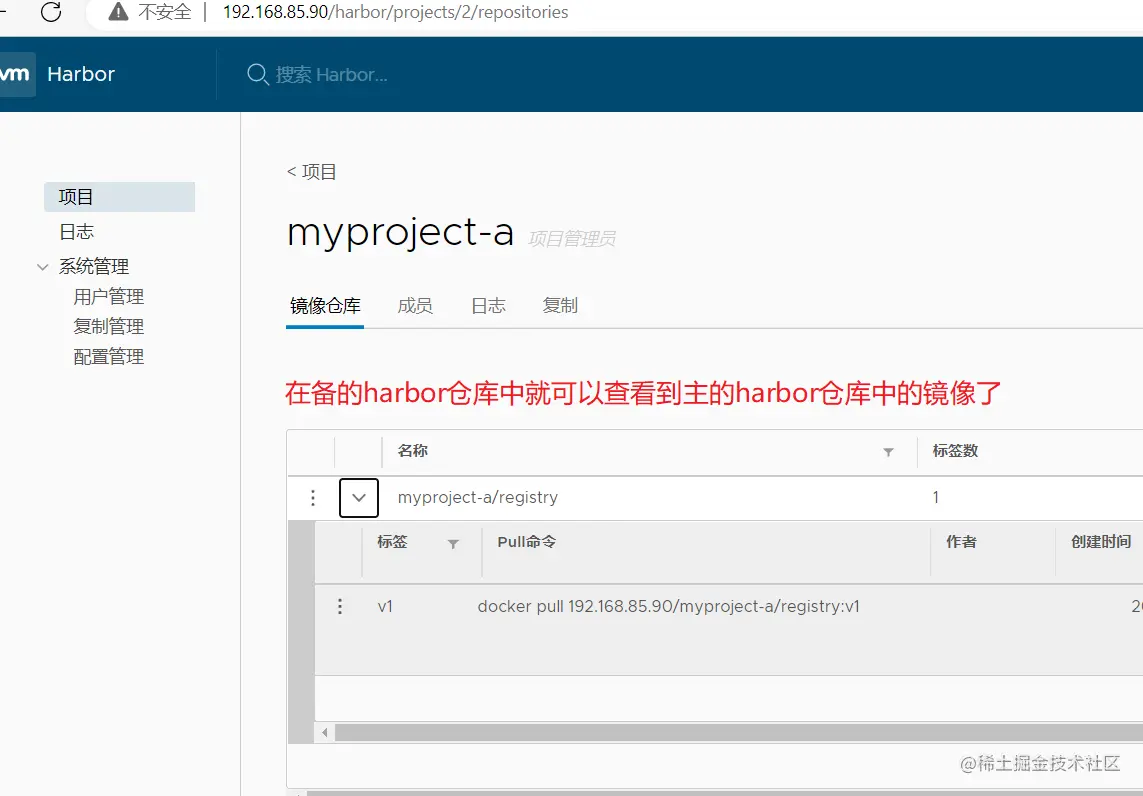
Task: Click the horizontal scrollbar left arrow
Action: [324, 732]
